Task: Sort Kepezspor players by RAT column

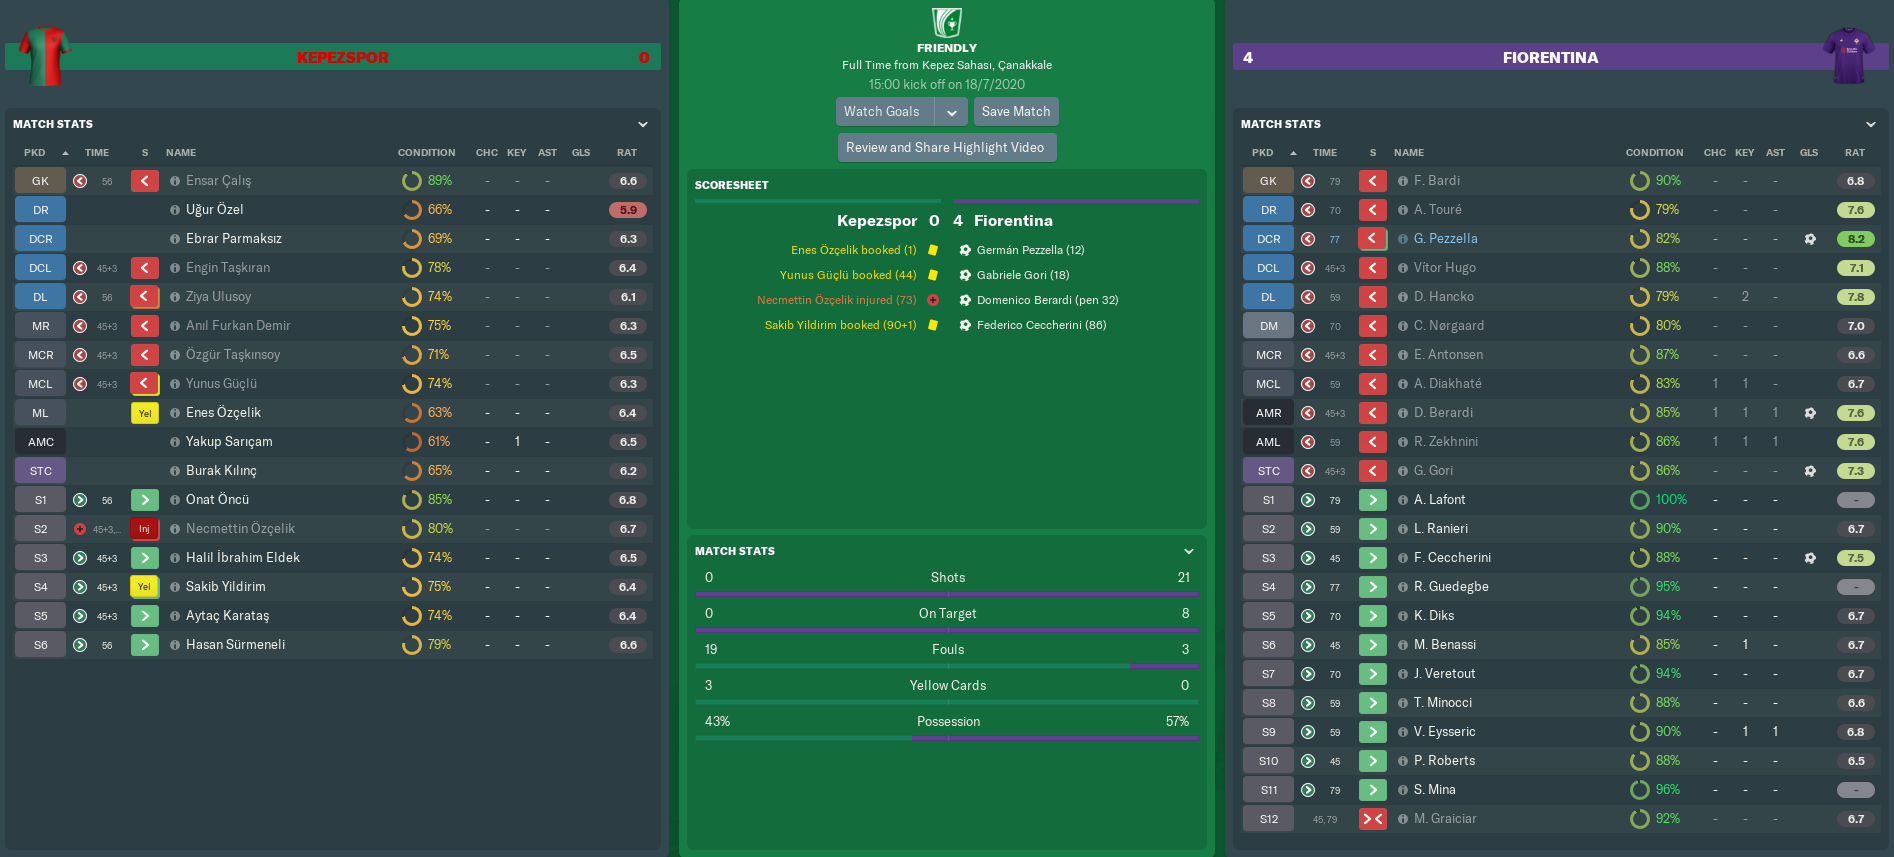Action: pos(627,153)
